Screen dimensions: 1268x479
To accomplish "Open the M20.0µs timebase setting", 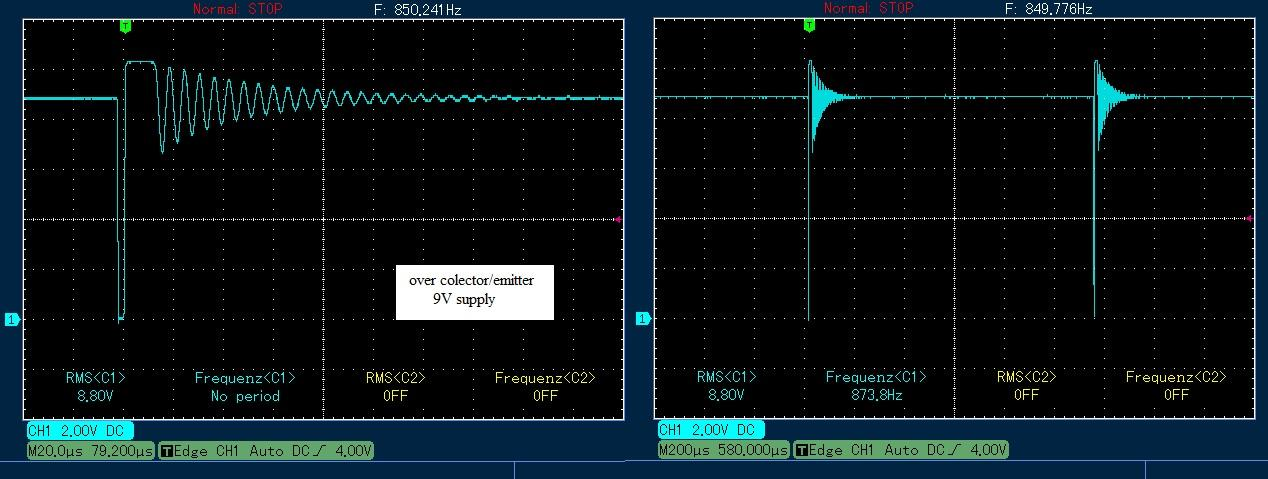I will coord(90,451).
